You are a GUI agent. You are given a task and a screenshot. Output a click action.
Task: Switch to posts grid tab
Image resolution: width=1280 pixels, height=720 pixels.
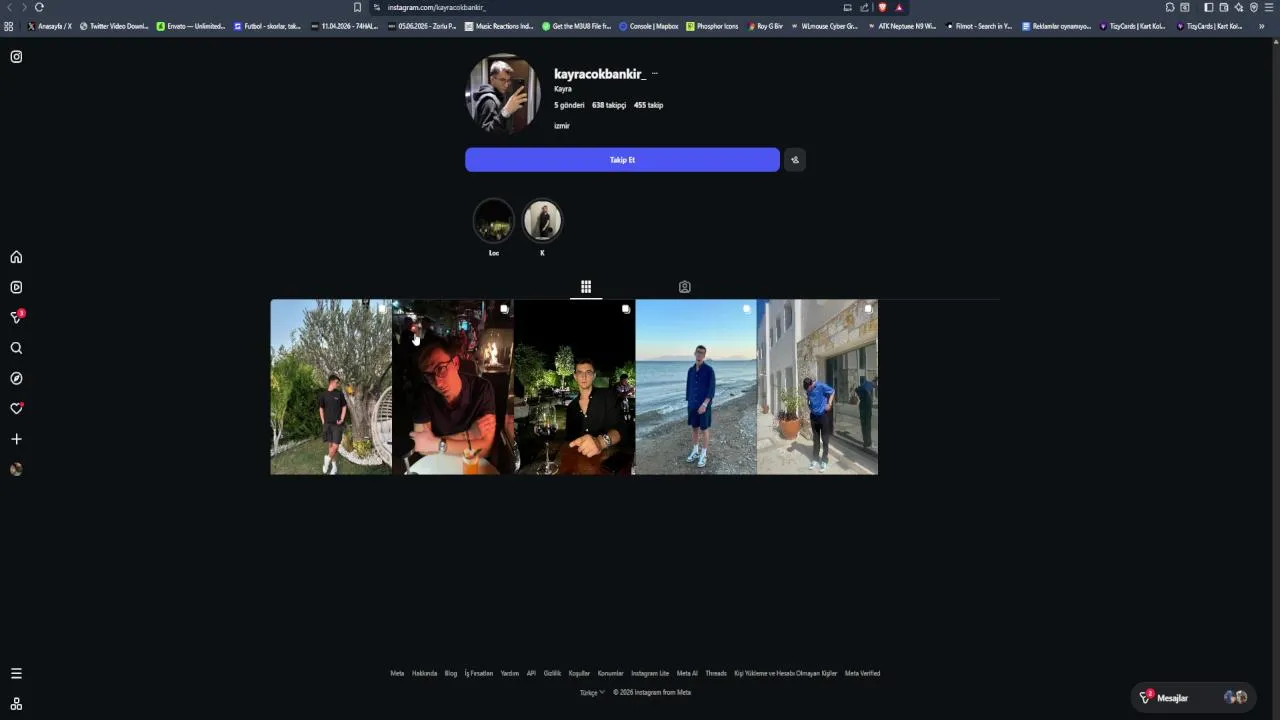586,287
